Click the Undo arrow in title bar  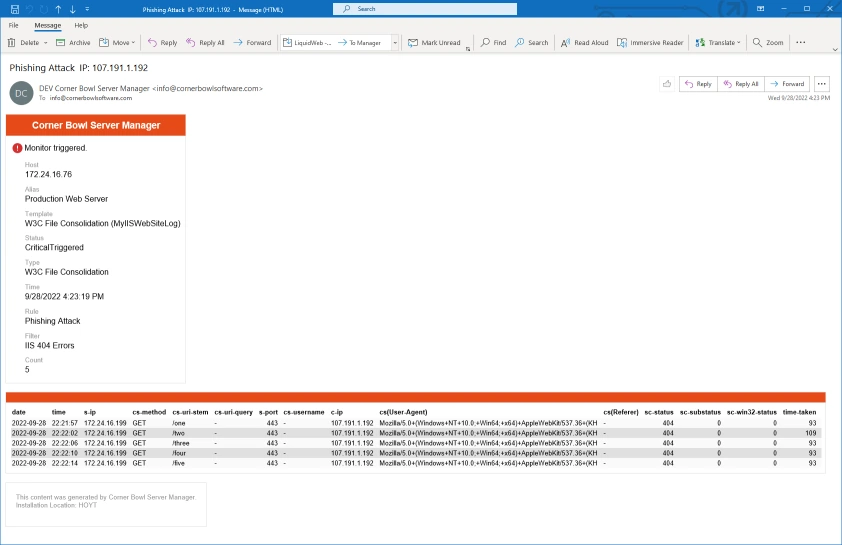(x=30, y=9)
